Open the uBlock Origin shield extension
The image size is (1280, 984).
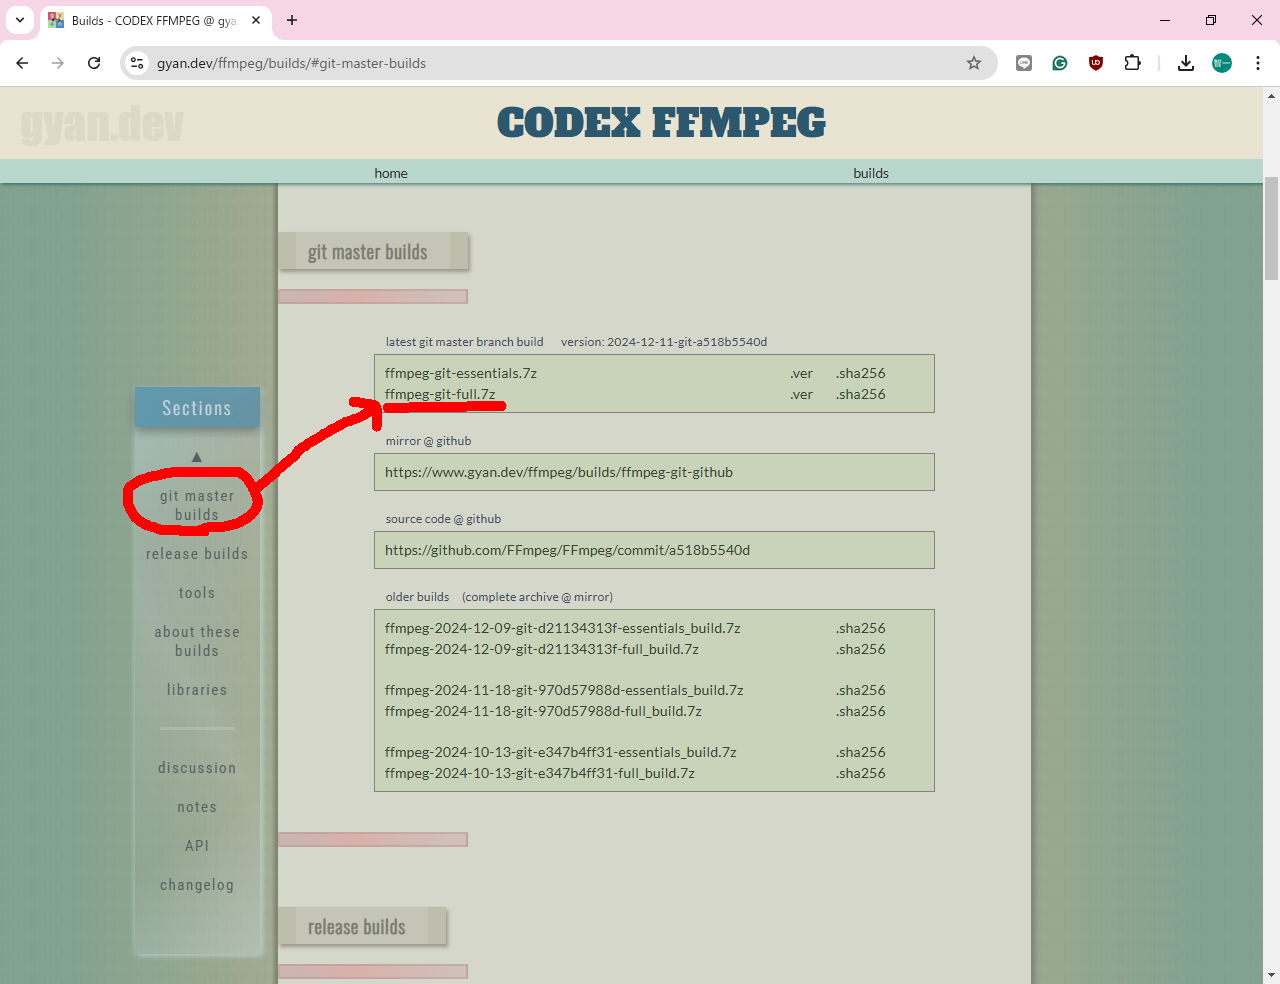[x=1096, y=63]
